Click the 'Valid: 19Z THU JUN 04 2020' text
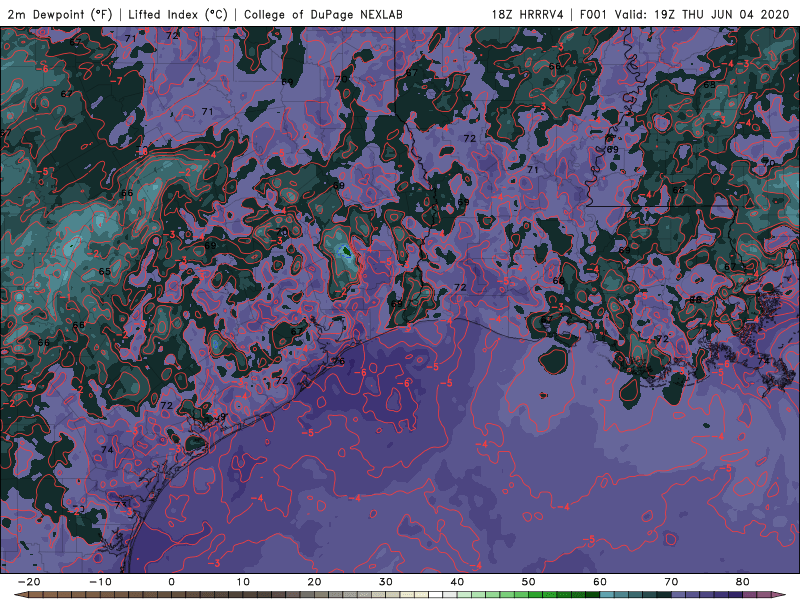This screenshot has width=800, height=600. coord(702,14)
